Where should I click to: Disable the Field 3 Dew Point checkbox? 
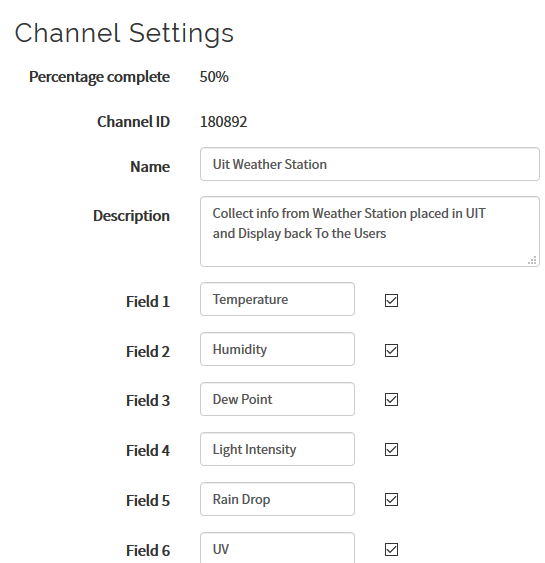coord(391,400)
